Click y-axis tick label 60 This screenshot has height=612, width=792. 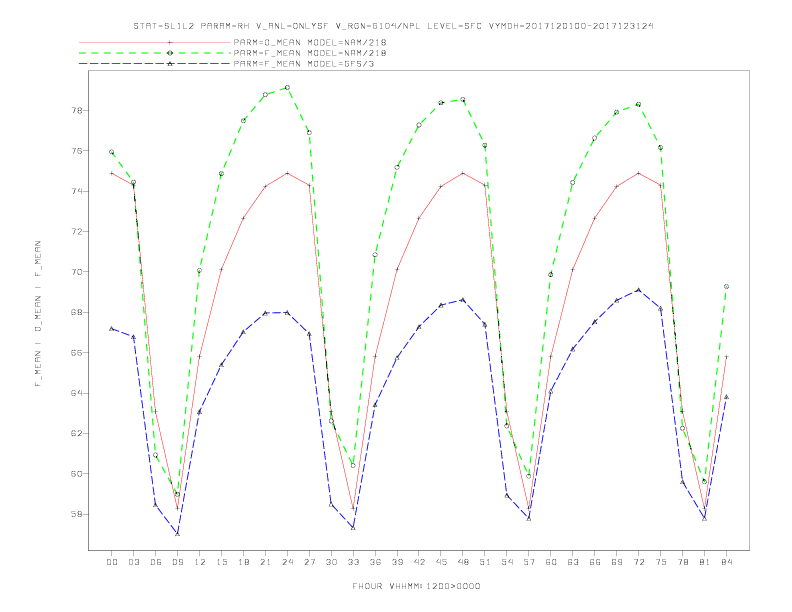coord(77,474)
